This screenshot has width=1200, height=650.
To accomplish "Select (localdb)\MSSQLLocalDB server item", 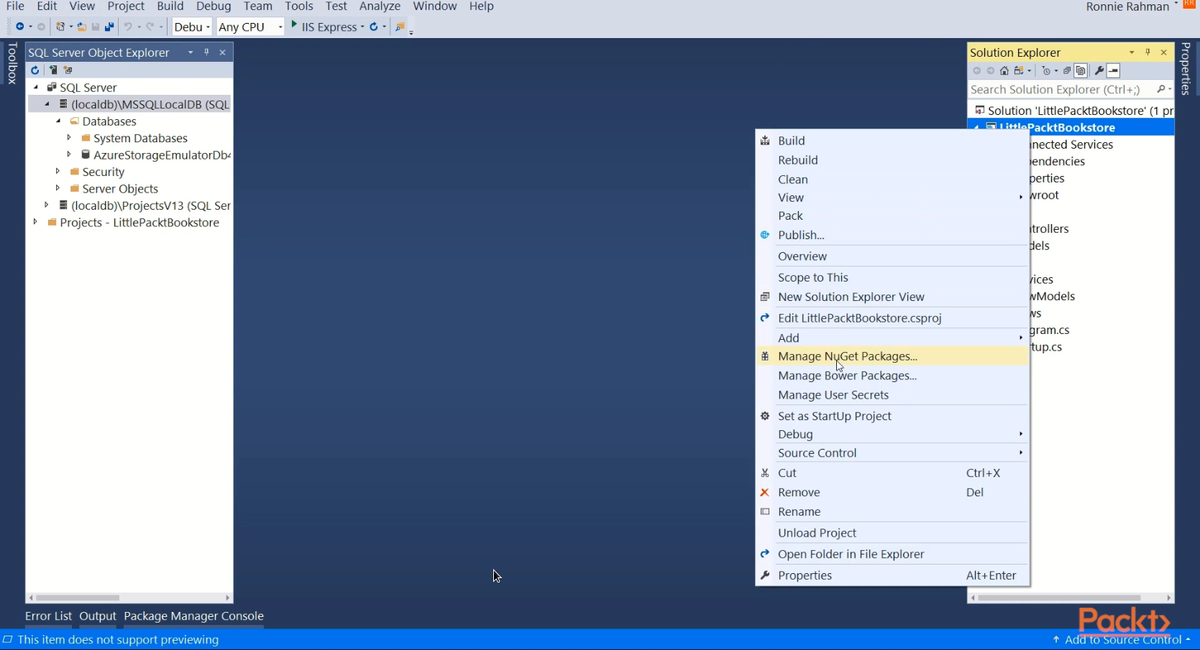I will click(x=149, y=104).
